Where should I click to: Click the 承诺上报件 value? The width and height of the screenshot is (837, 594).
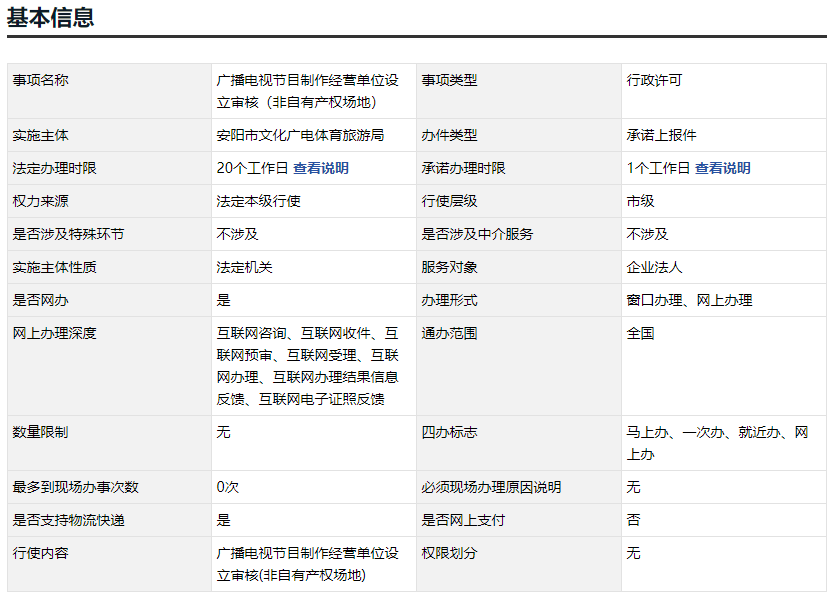click(661, 135)
